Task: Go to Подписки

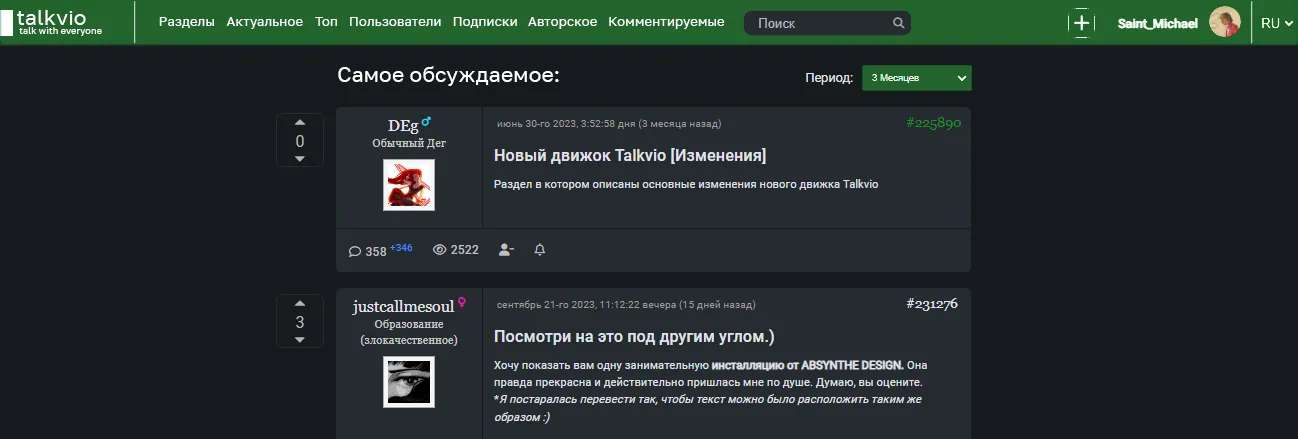Action: 485,22
